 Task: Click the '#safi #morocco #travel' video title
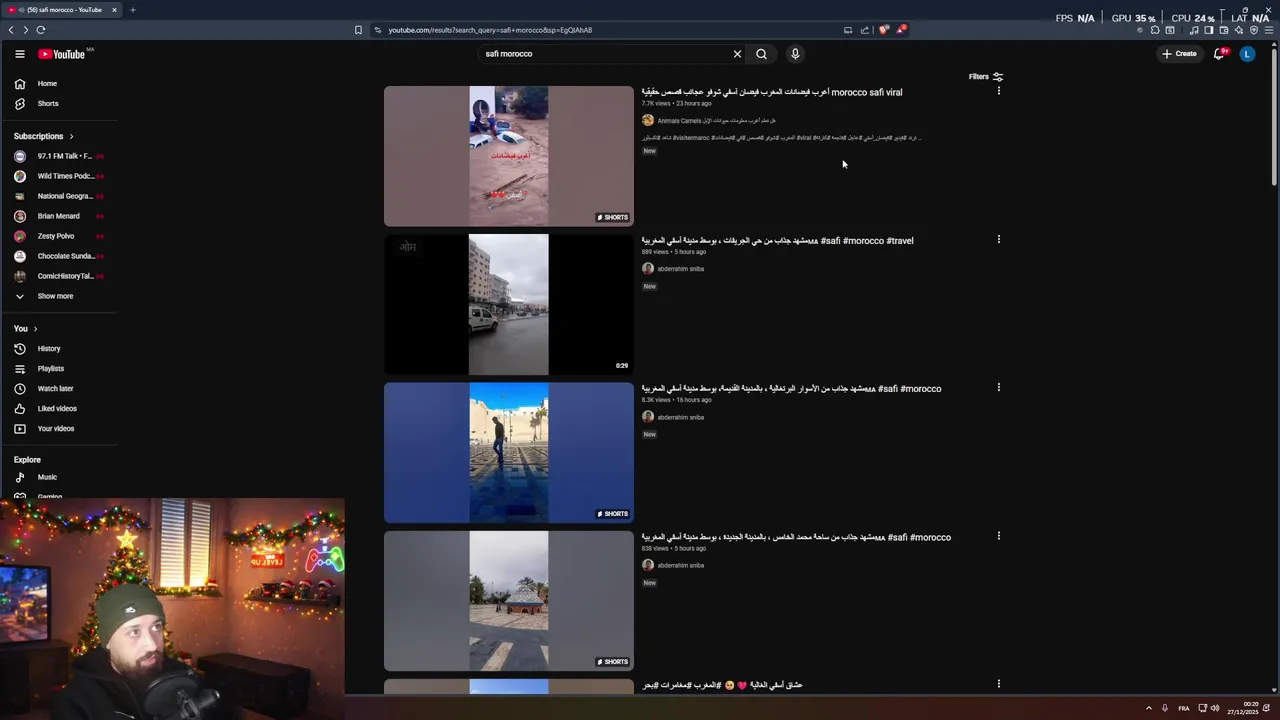click(777, 240)
